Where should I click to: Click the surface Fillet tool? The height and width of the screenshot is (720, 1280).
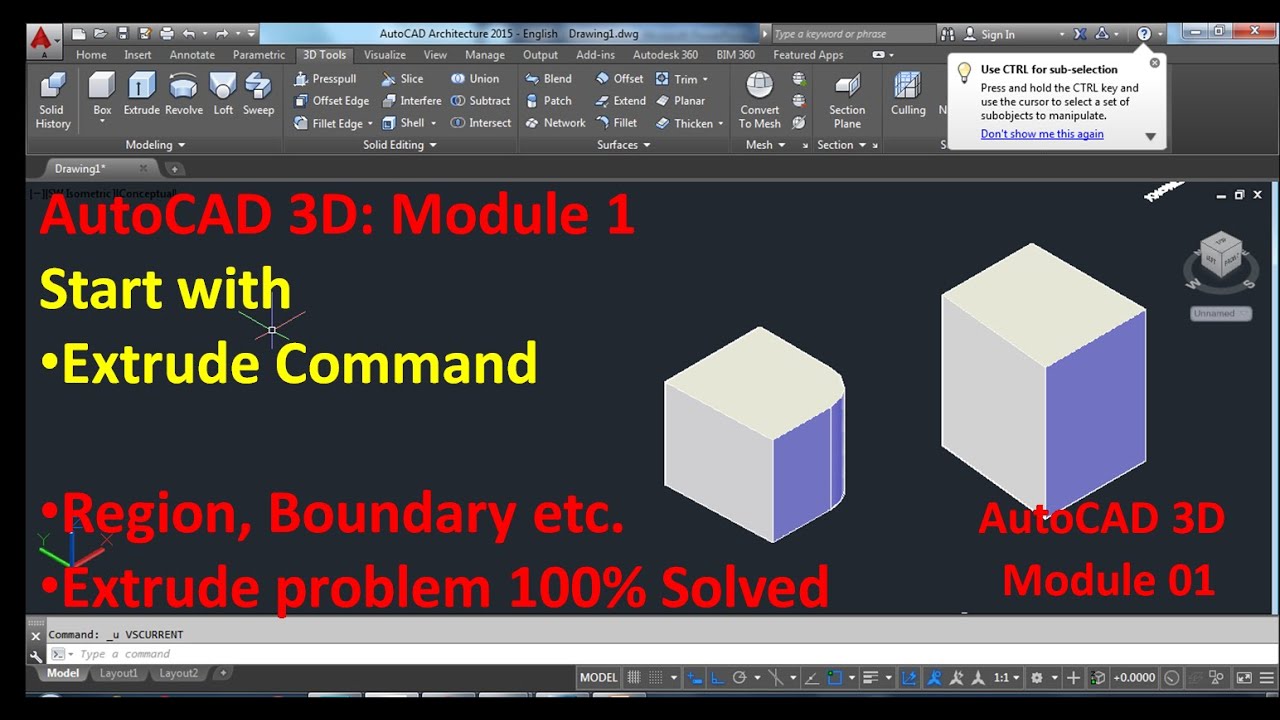[616, 123]
